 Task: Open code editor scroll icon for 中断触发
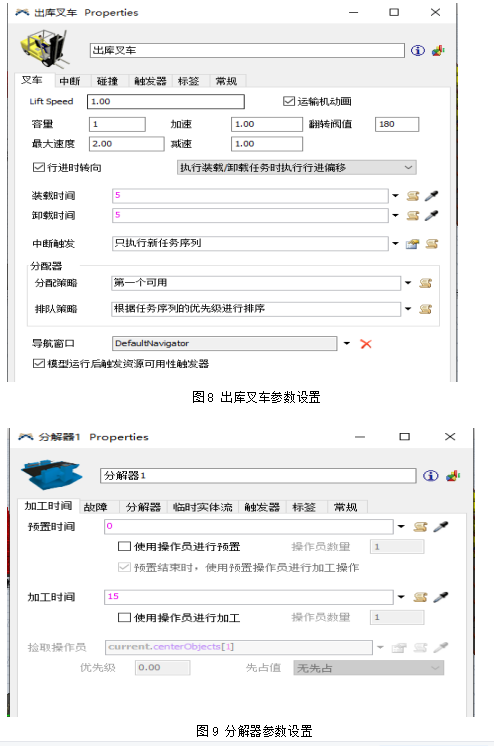(432, 244)
